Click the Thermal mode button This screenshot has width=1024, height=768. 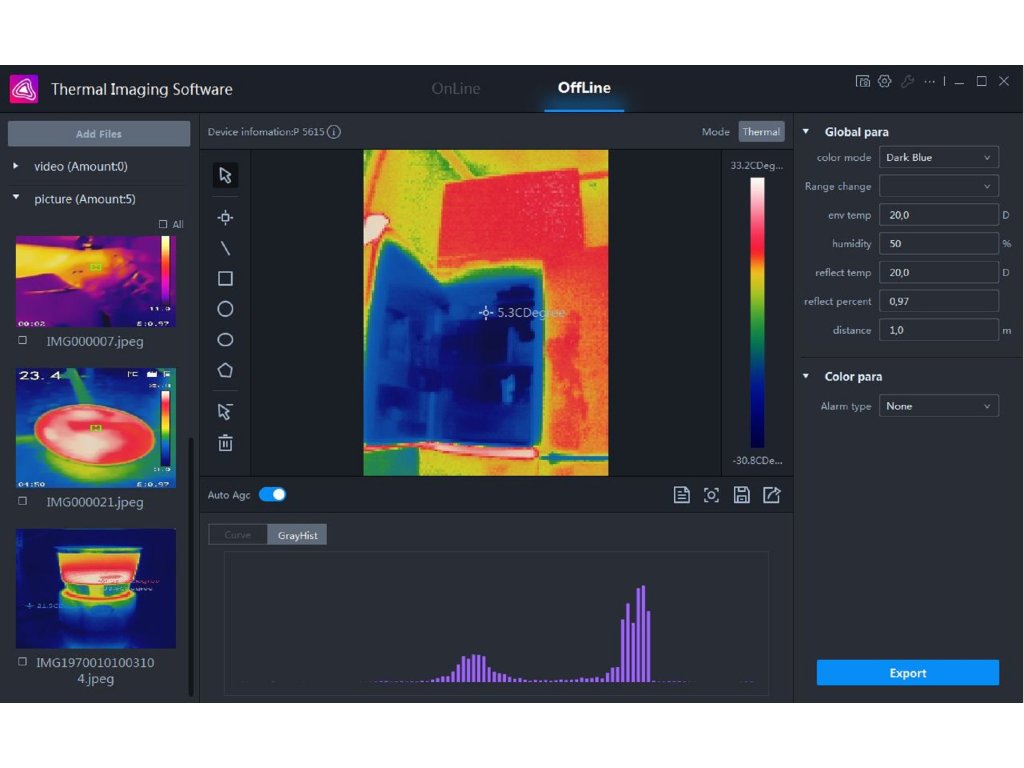(761, 132)
